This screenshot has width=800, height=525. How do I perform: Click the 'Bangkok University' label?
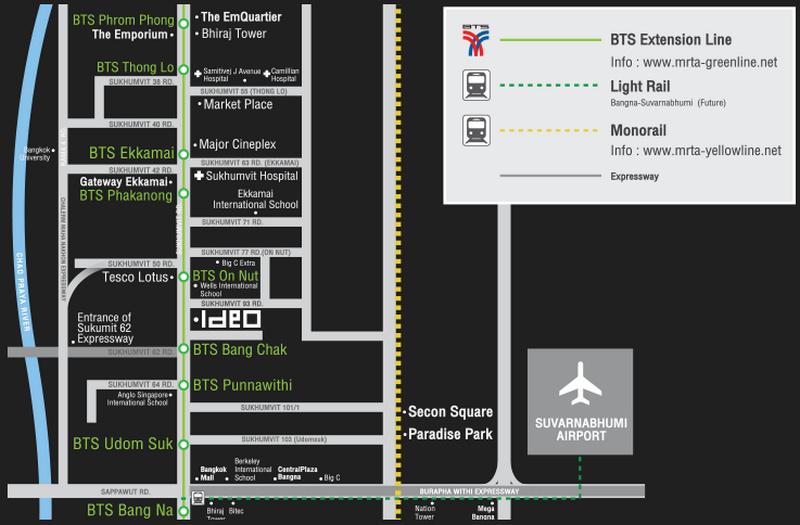point(36,154)
